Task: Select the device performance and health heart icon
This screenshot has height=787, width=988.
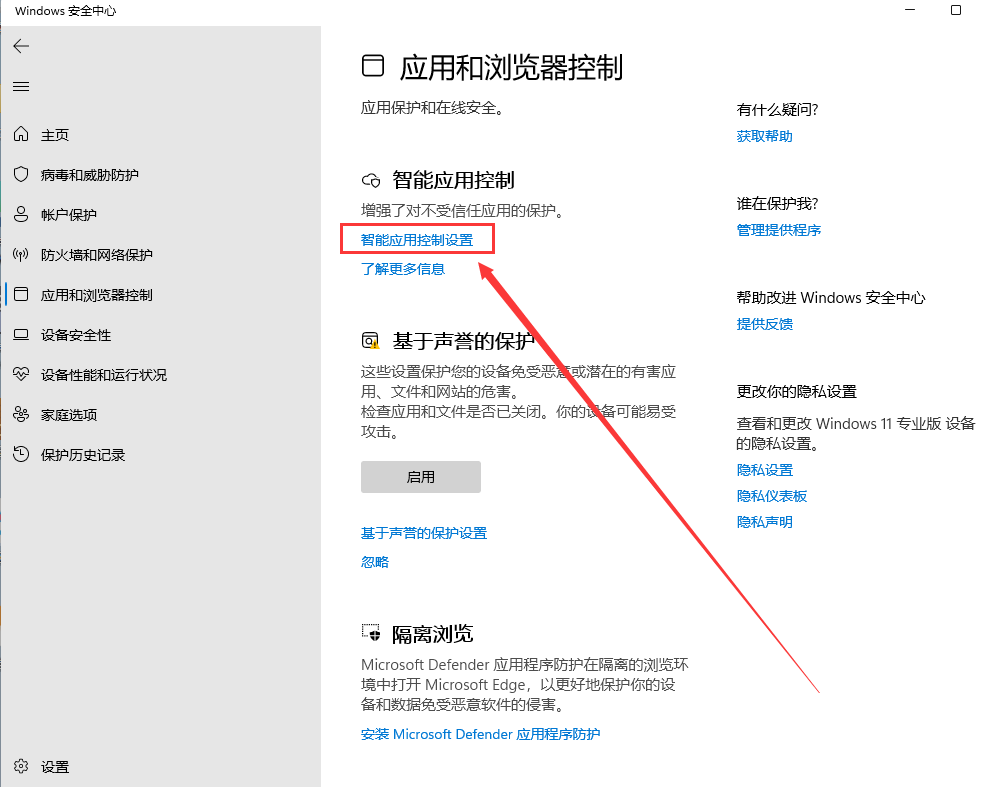Action: click(21, 375)
